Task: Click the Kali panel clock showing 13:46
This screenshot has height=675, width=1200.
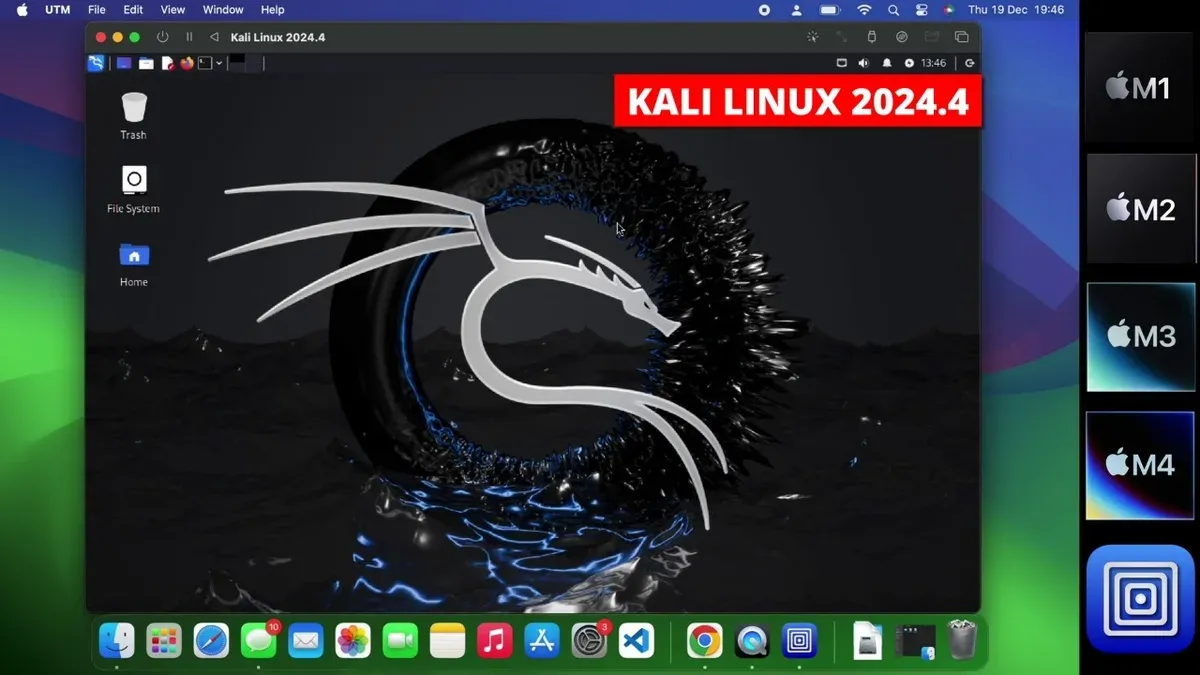Action: click(933, 63)
